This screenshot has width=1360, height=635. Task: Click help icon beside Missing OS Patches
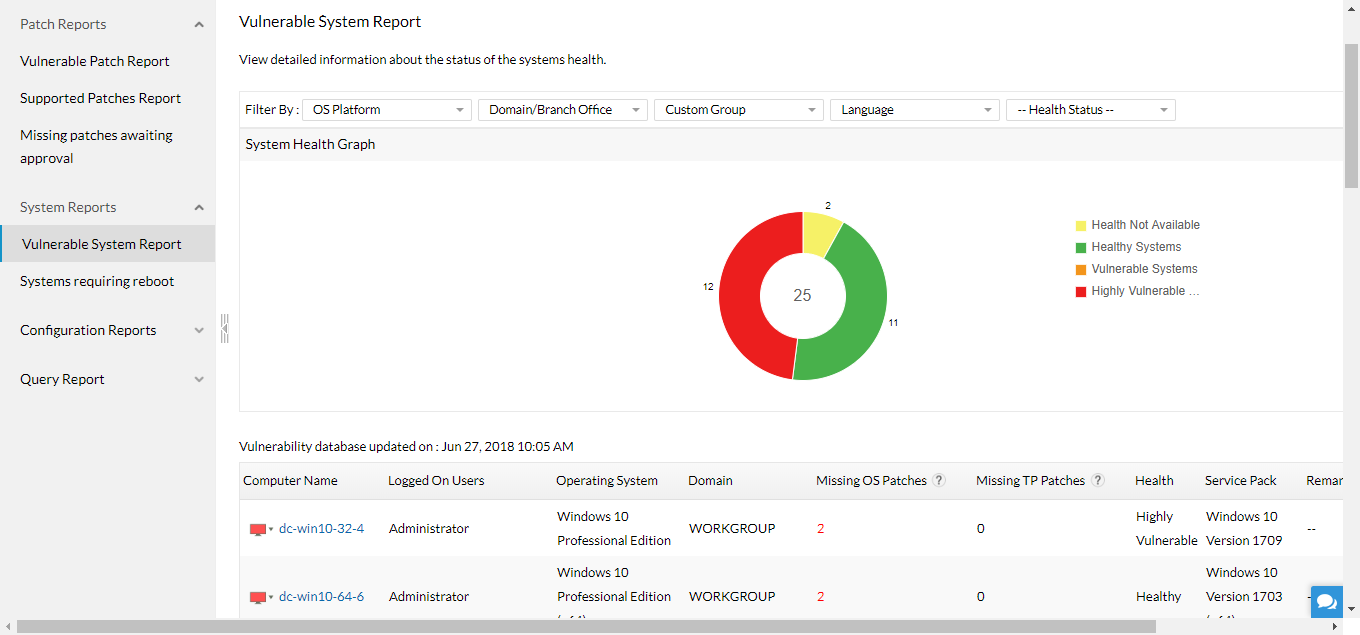939,480
